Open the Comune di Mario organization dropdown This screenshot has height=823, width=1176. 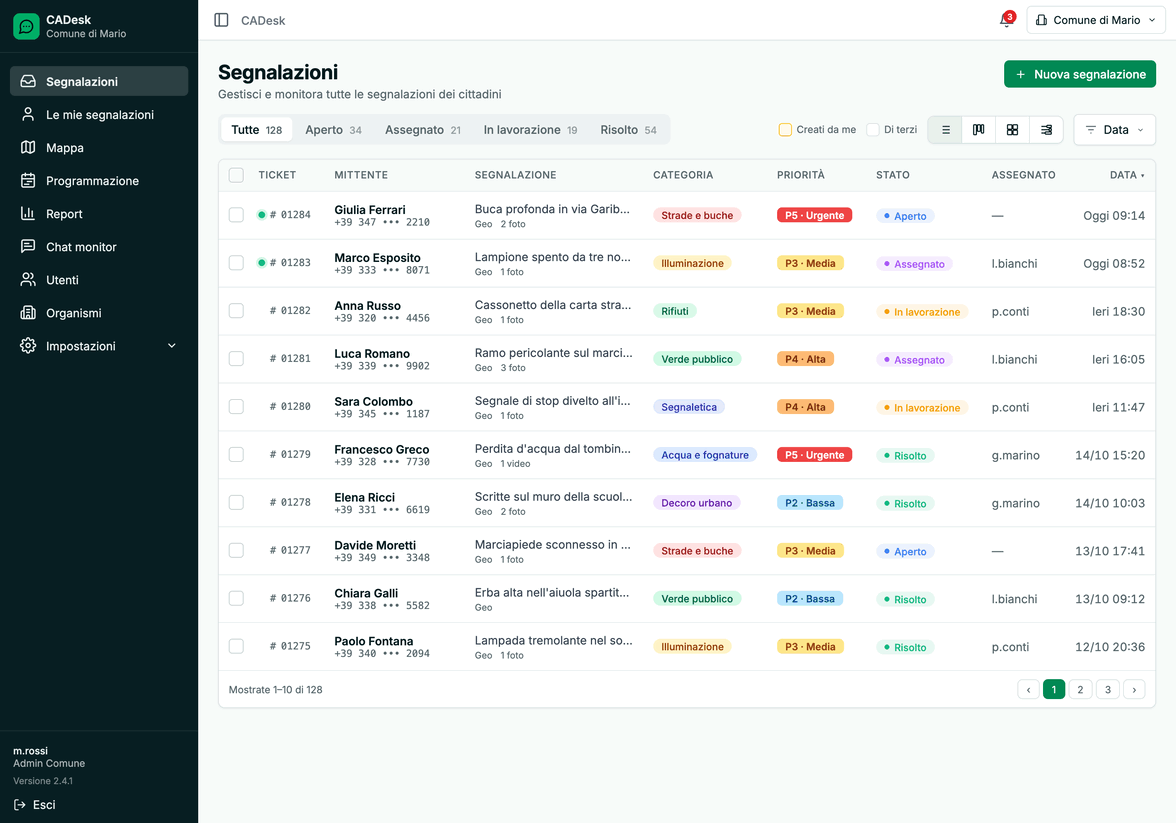[x=1096, y=20]
